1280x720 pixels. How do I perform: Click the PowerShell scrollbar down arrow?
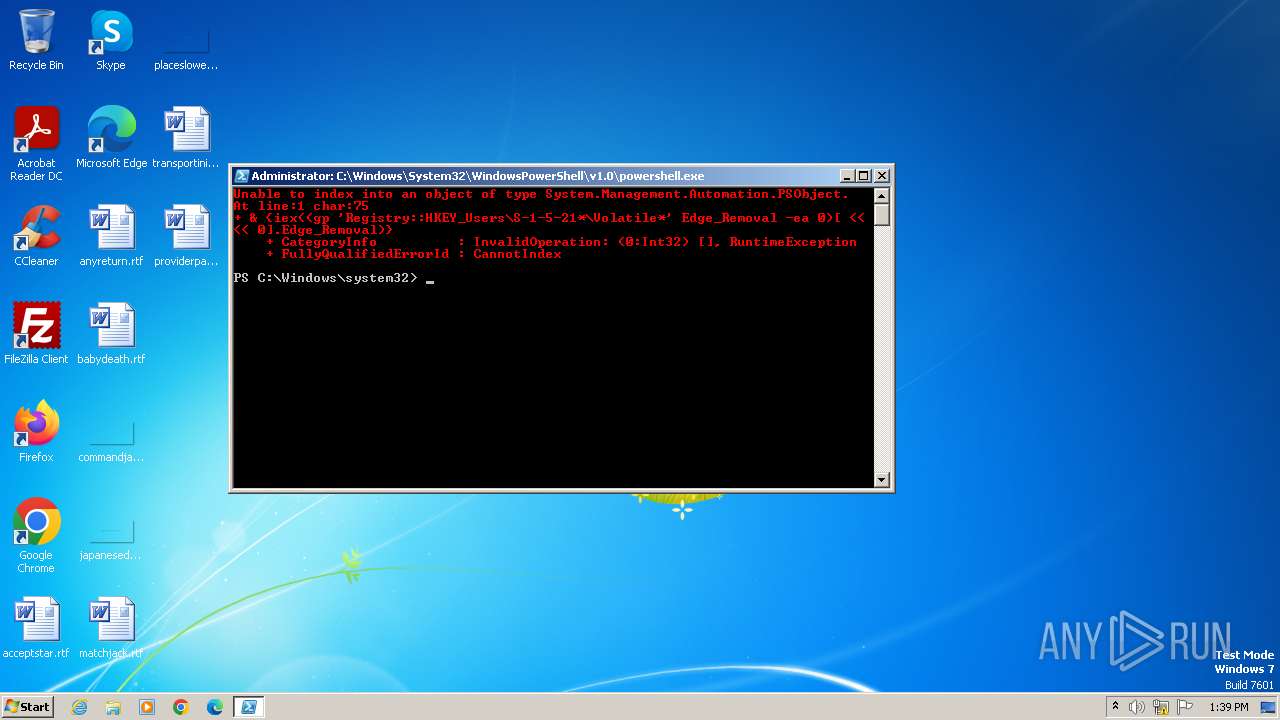[x=881, y=480]
